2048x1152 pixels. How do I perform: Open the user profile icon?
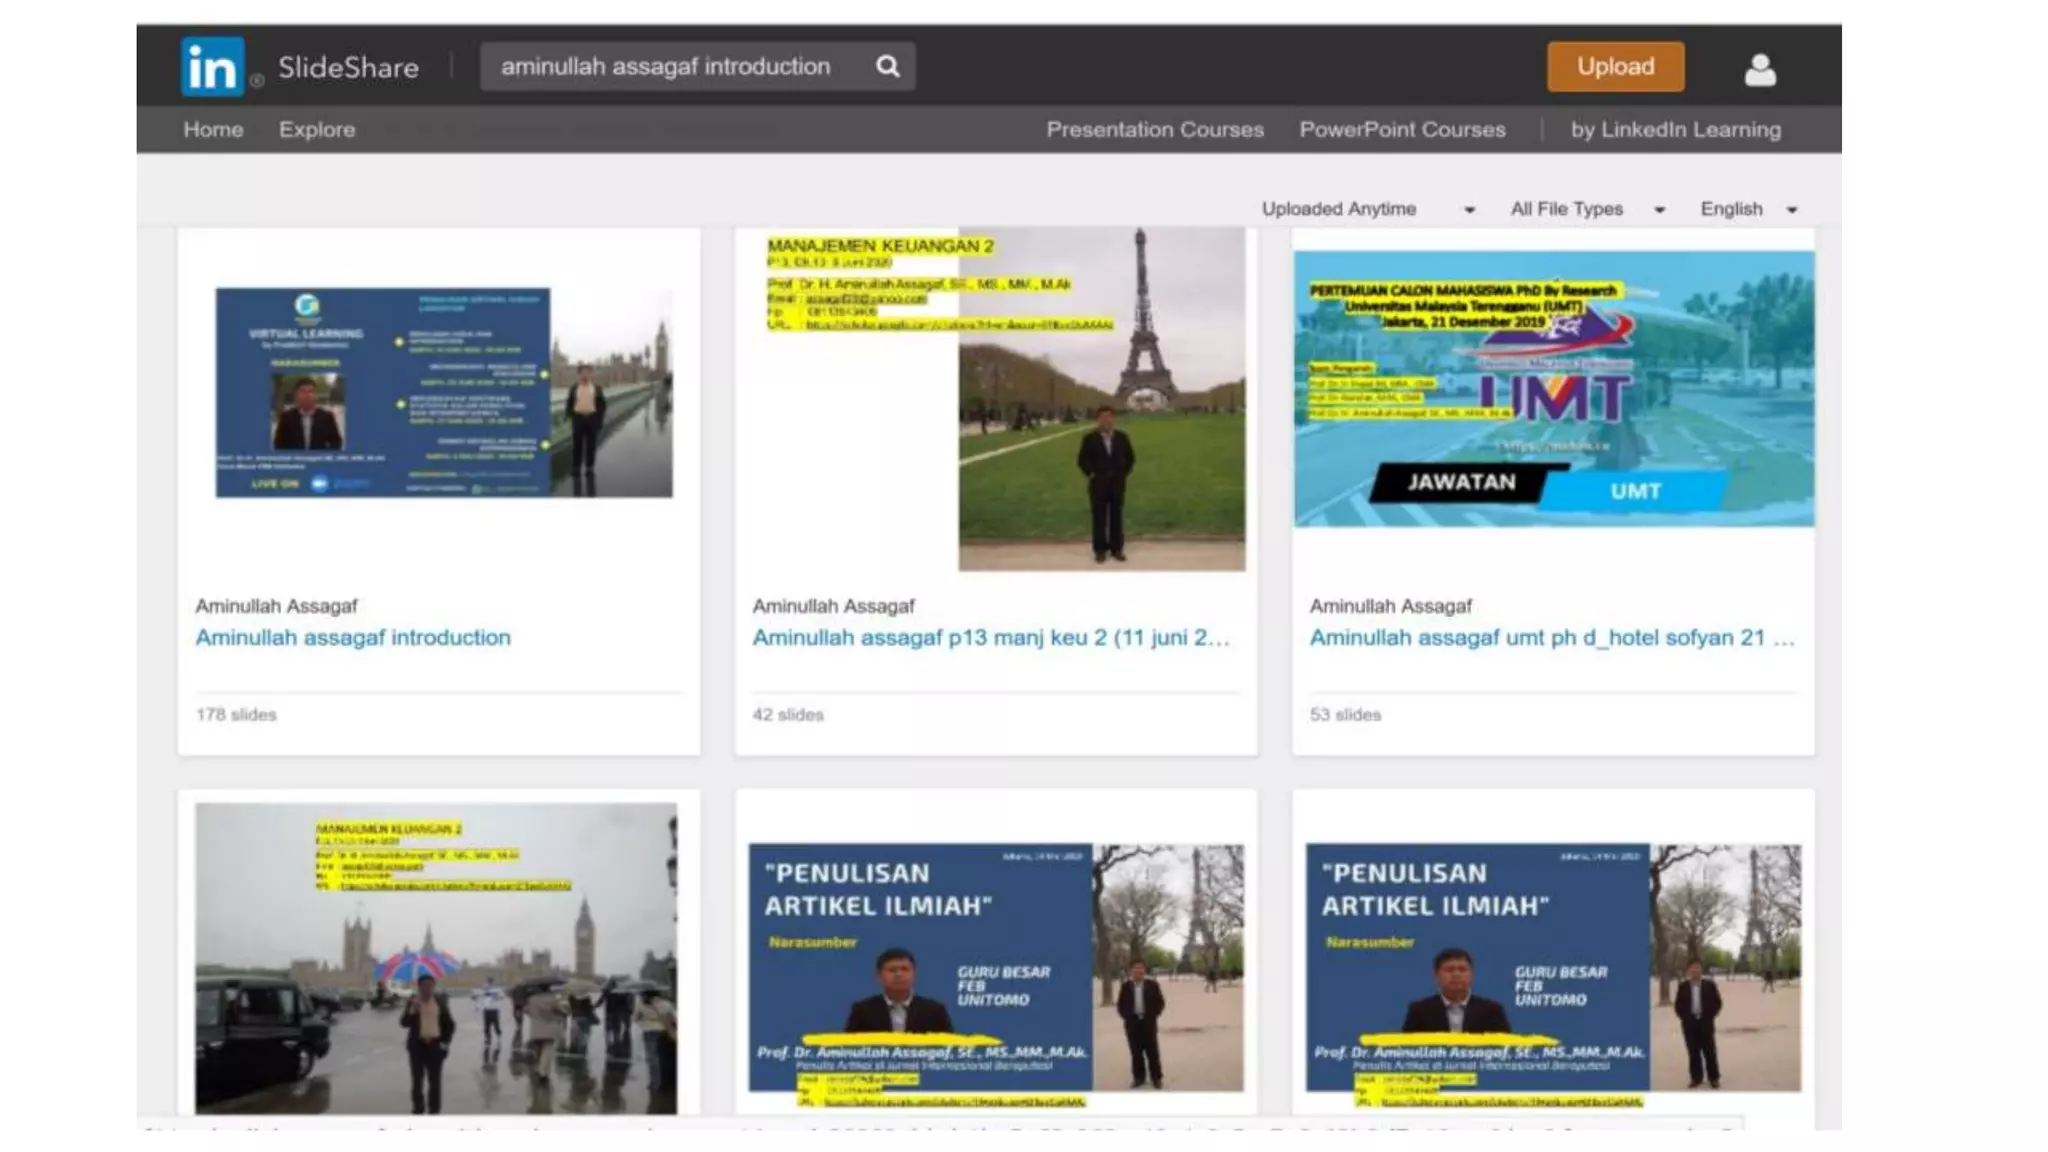pyautogui.click(x=1760, y=69)
